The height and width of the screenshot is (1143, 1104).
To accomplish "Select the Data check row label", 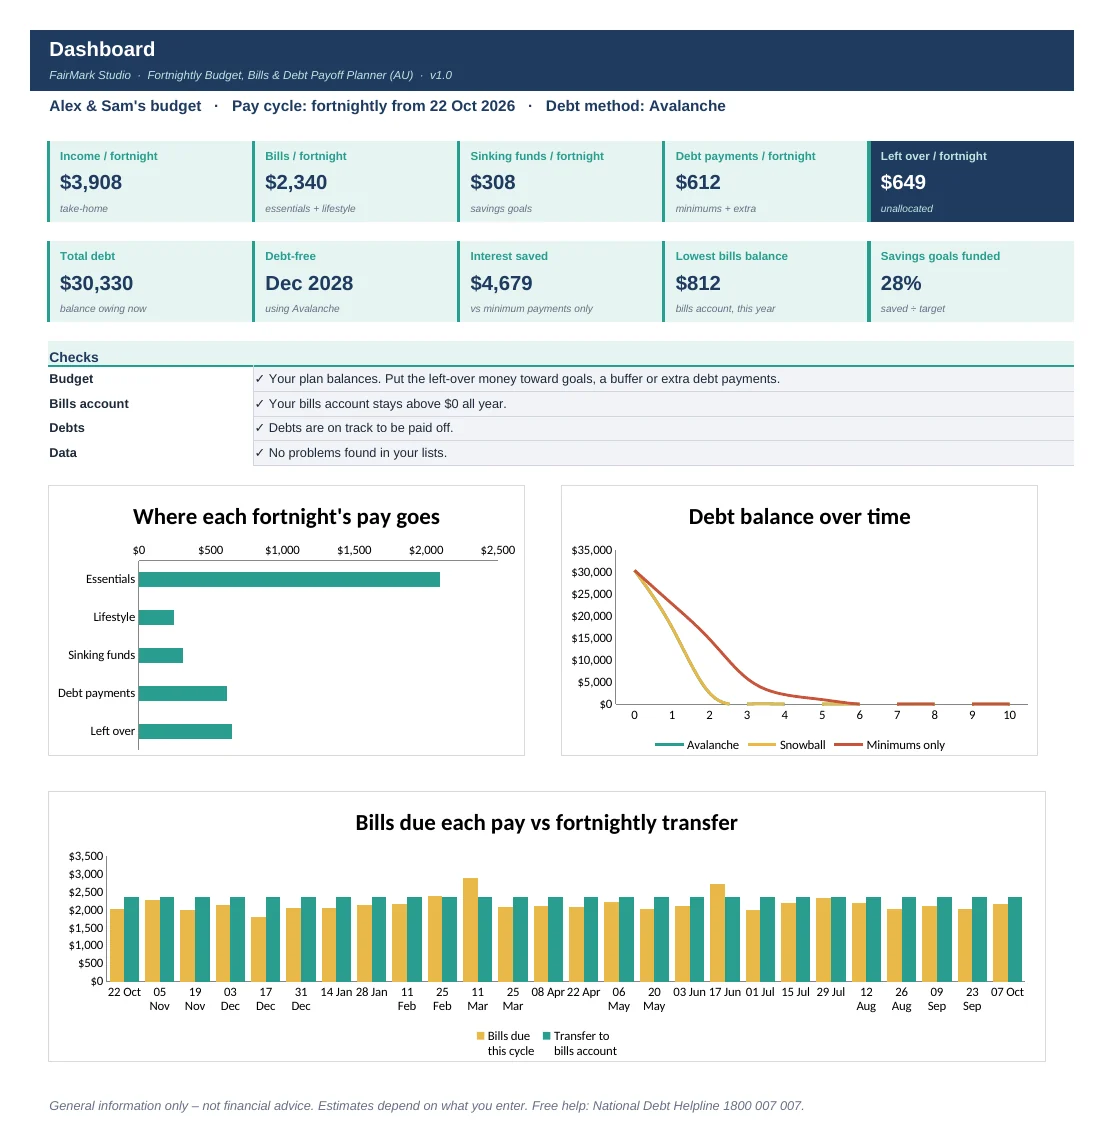I will (63, 453).
